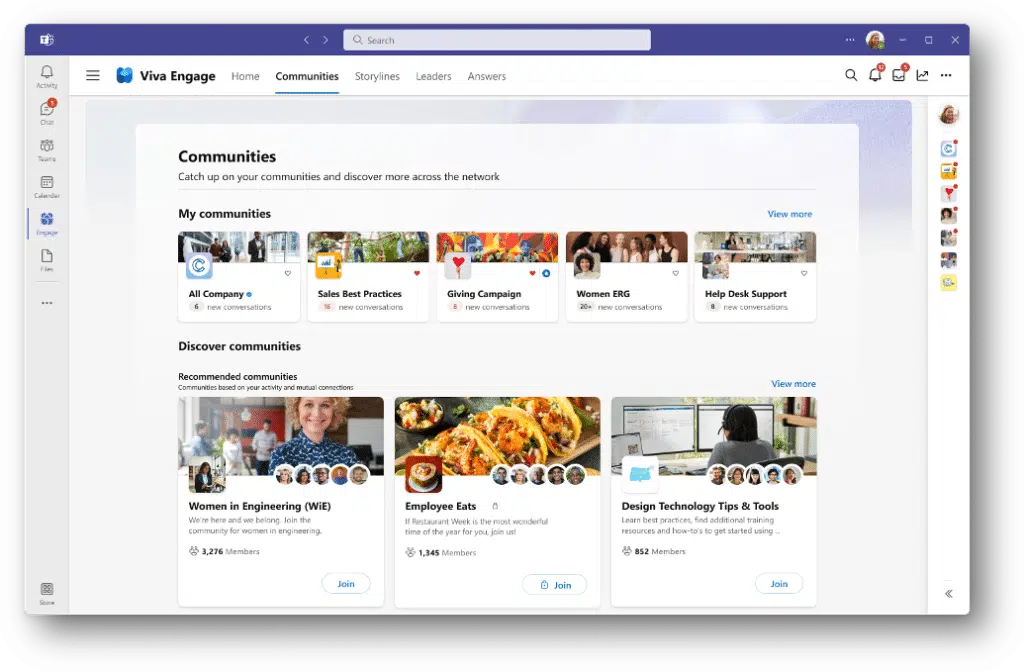Open Viva Engage notifications bell

(875, 75)
